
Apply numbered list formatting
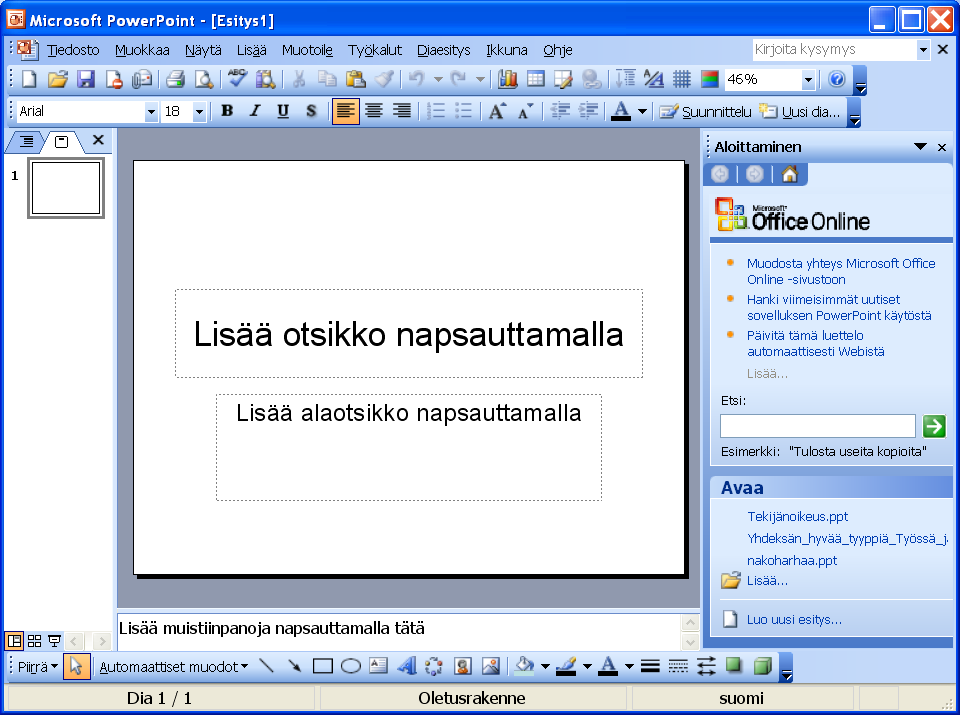click(x=436, y=111)
